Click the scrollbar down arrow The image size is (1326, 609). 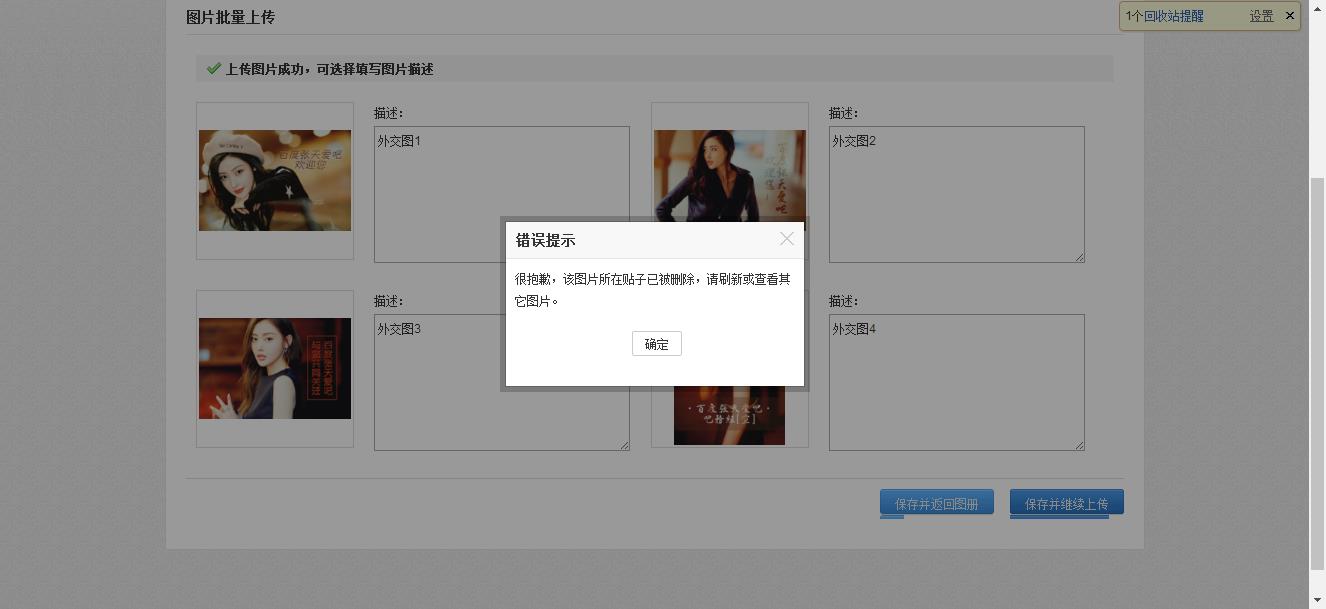[1317, 600]
